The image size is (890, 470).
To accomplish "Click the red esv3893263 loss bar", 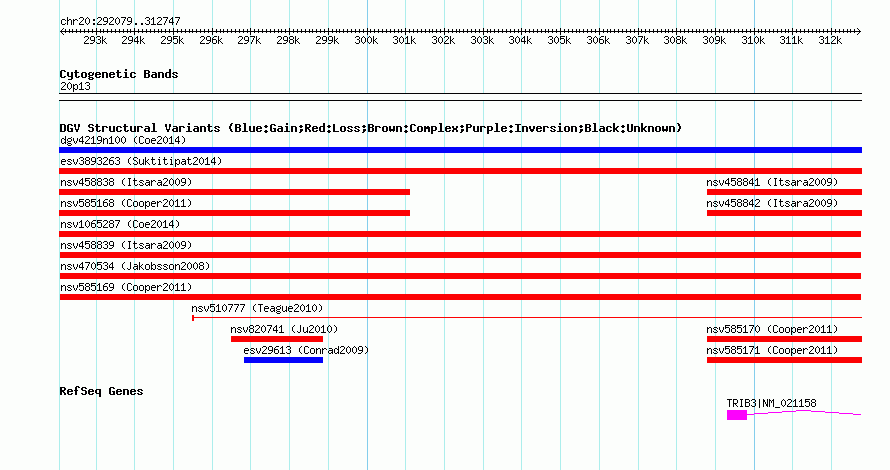I will tap(460, 171).
